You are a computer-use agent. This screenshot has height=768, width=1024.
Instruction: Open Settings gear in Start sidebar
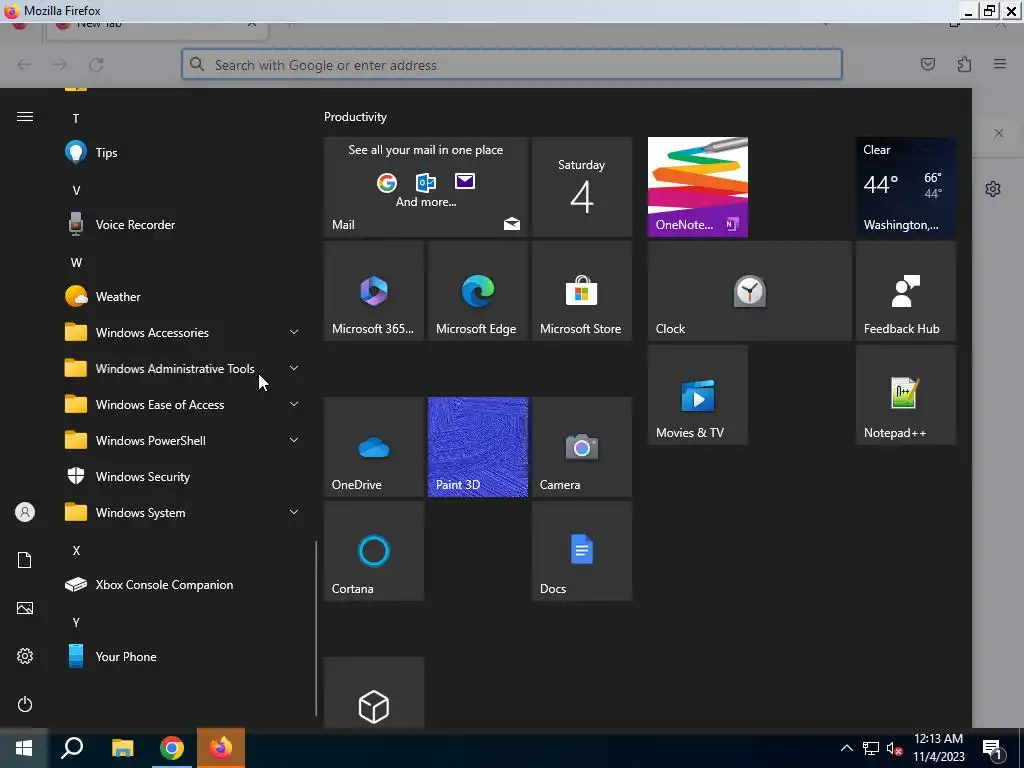[x=25, y=656]
